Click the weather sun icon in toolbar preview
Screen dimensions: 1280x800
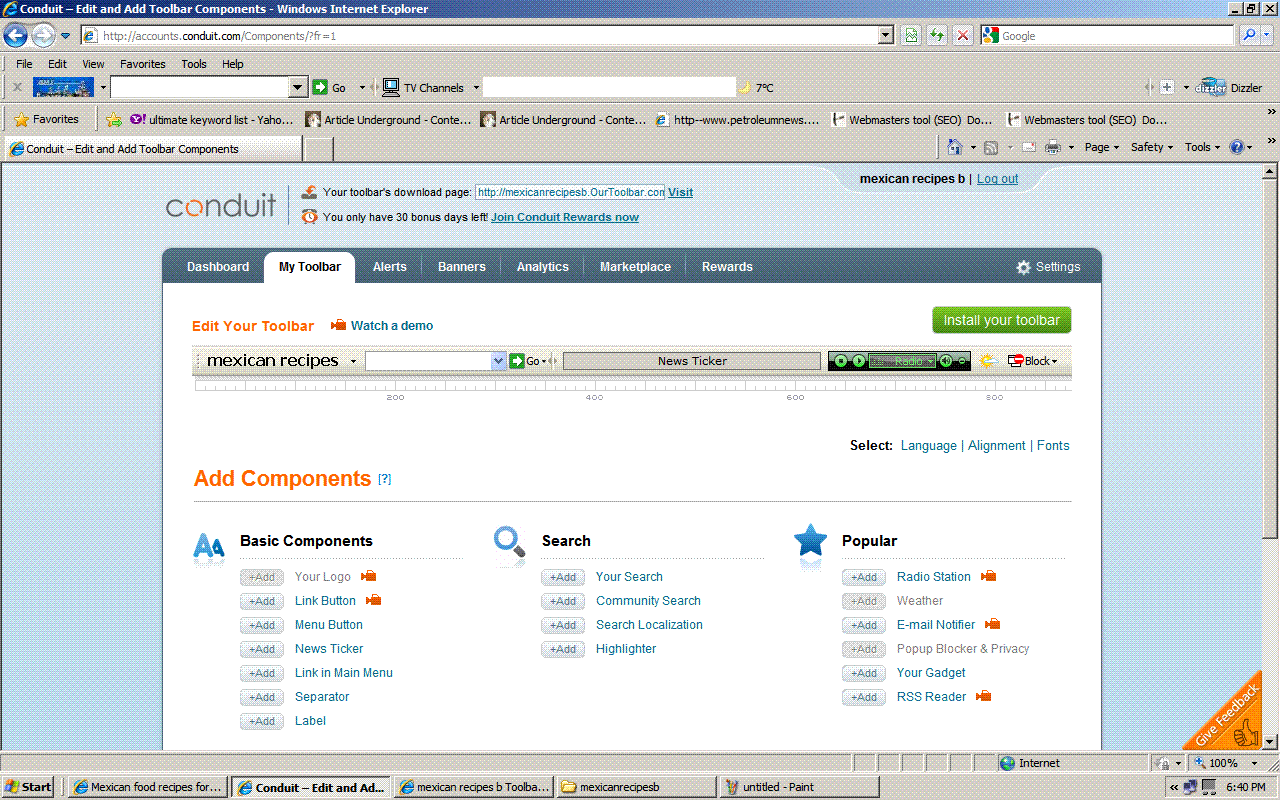988,361
